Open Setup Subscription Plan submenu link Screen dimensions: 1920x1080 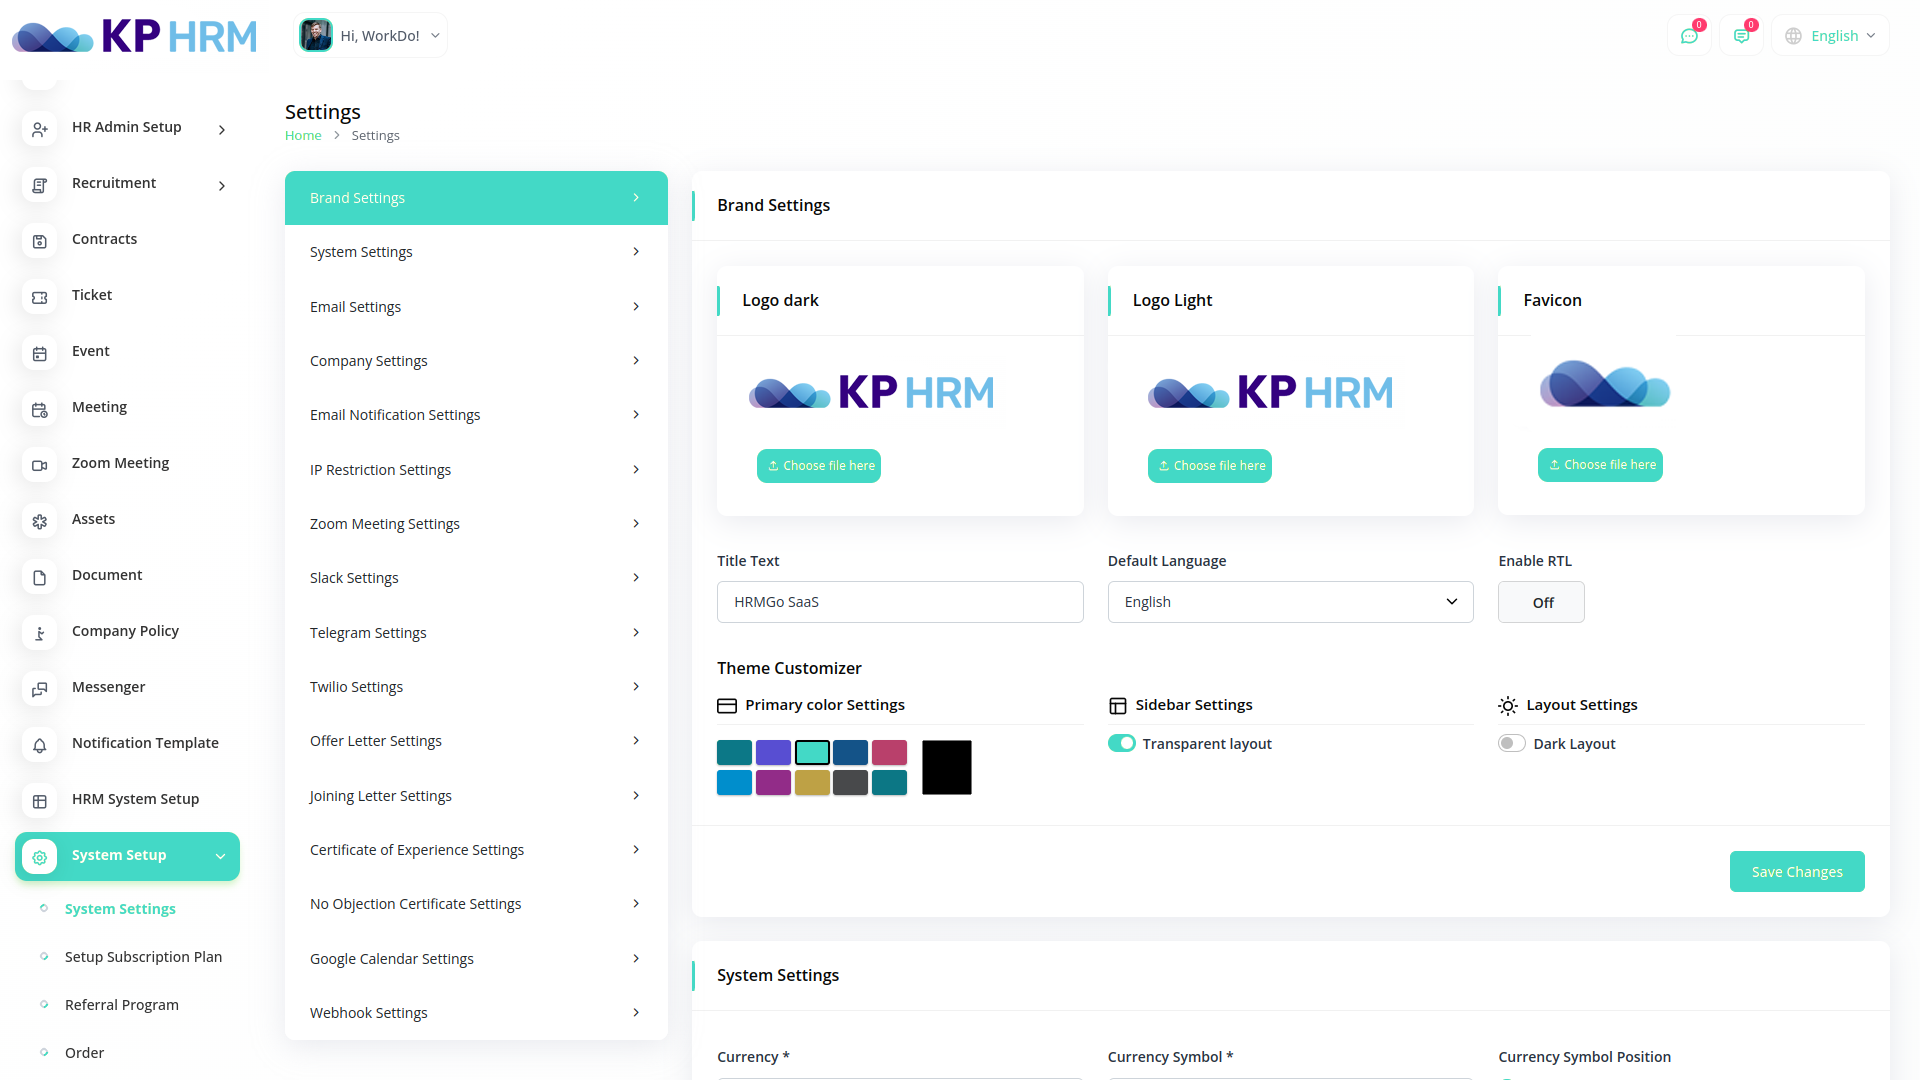pyautogui.click(x=143, y=957)
